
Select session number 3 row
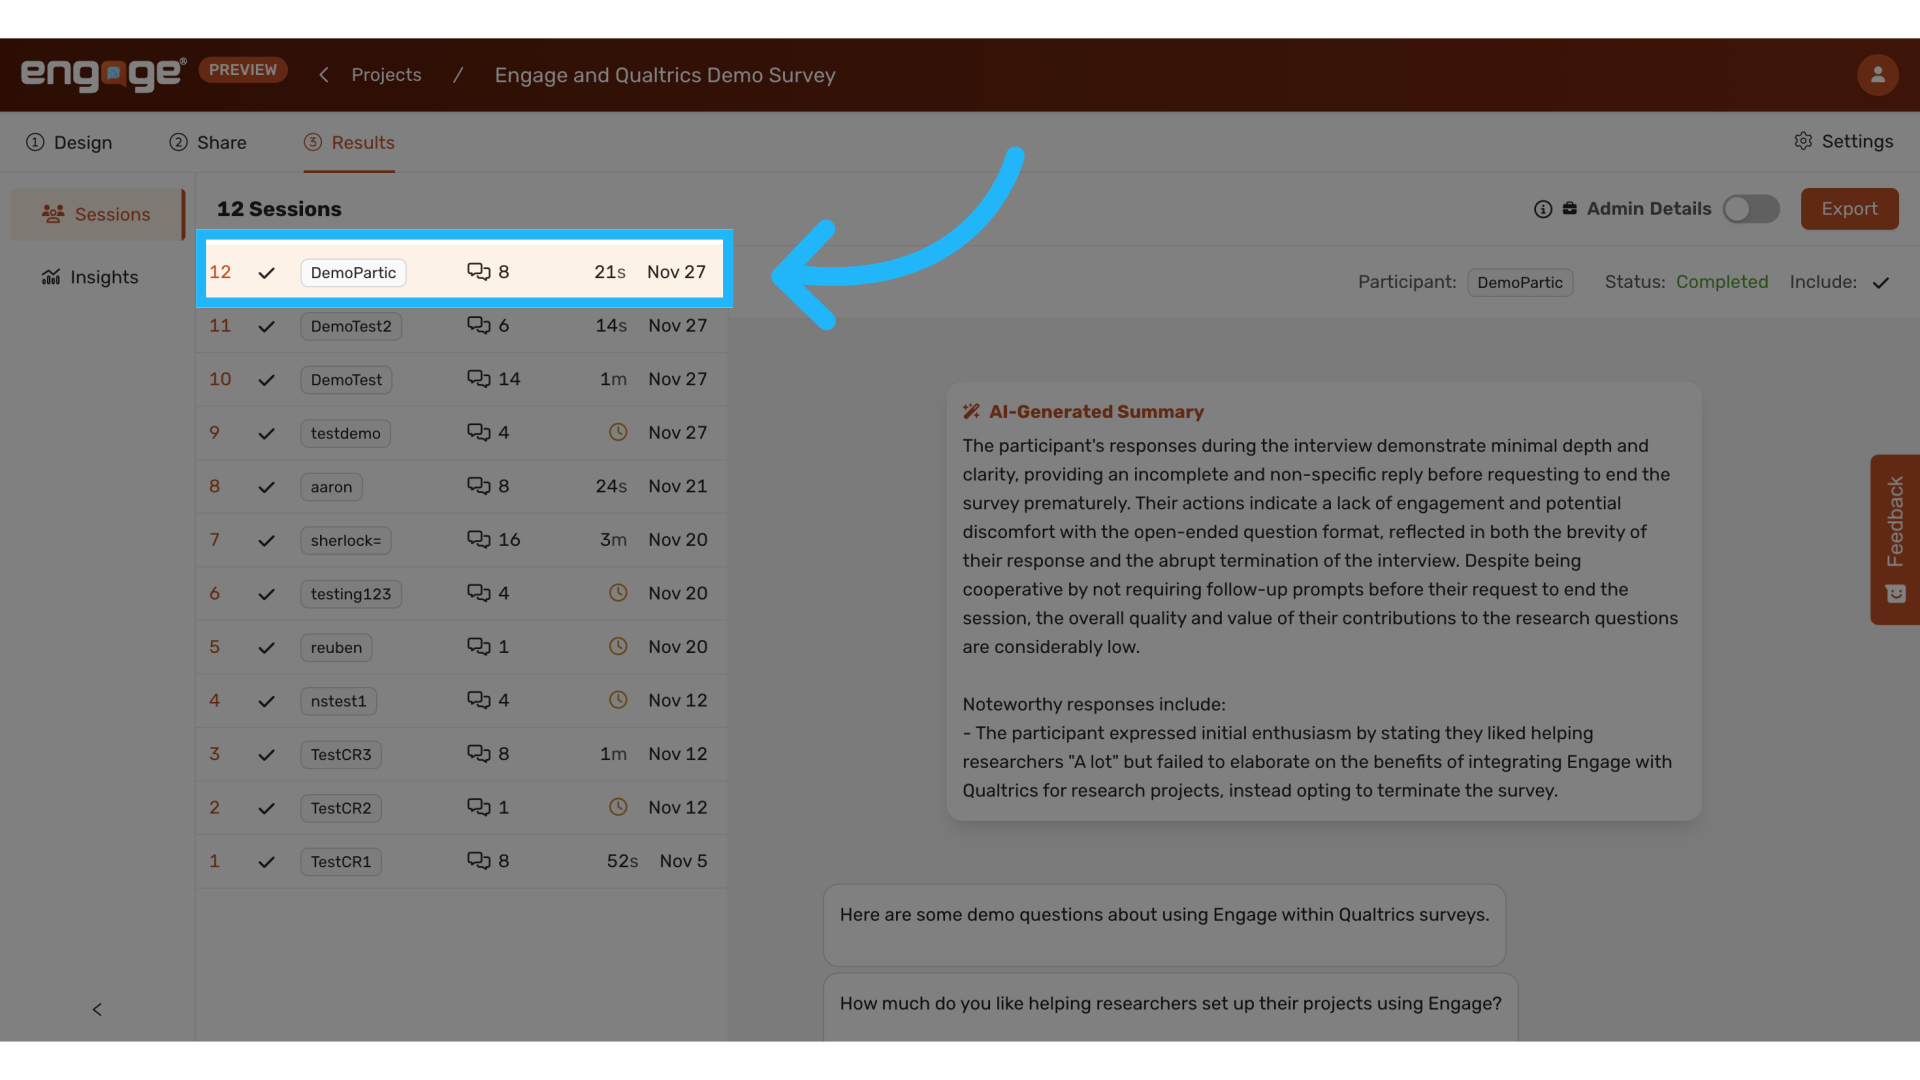pyautogui.click(x=461, y=754)
